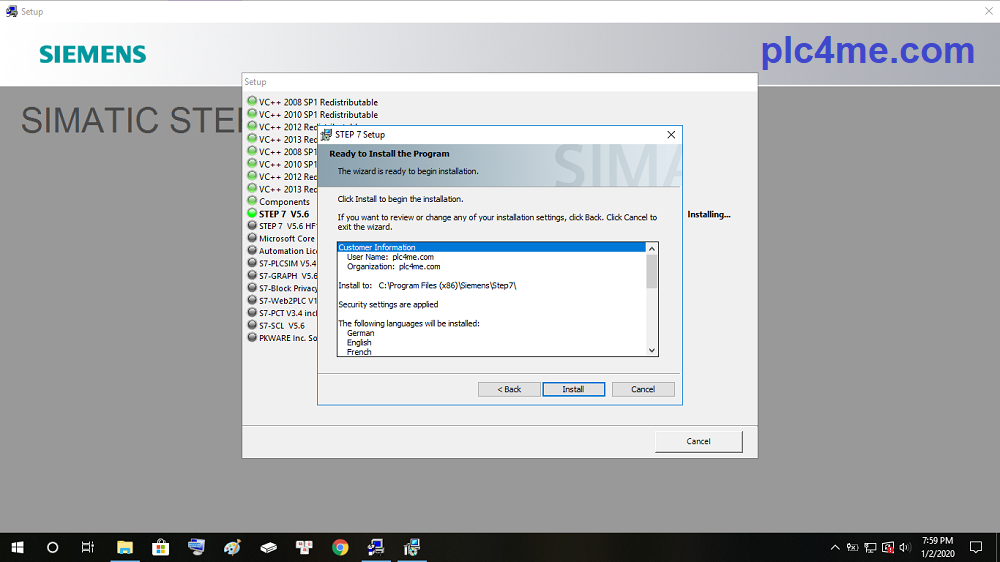Screen dimensions: 1000x562
Task: Open the Windows Start menu
Action: point(17,547)
